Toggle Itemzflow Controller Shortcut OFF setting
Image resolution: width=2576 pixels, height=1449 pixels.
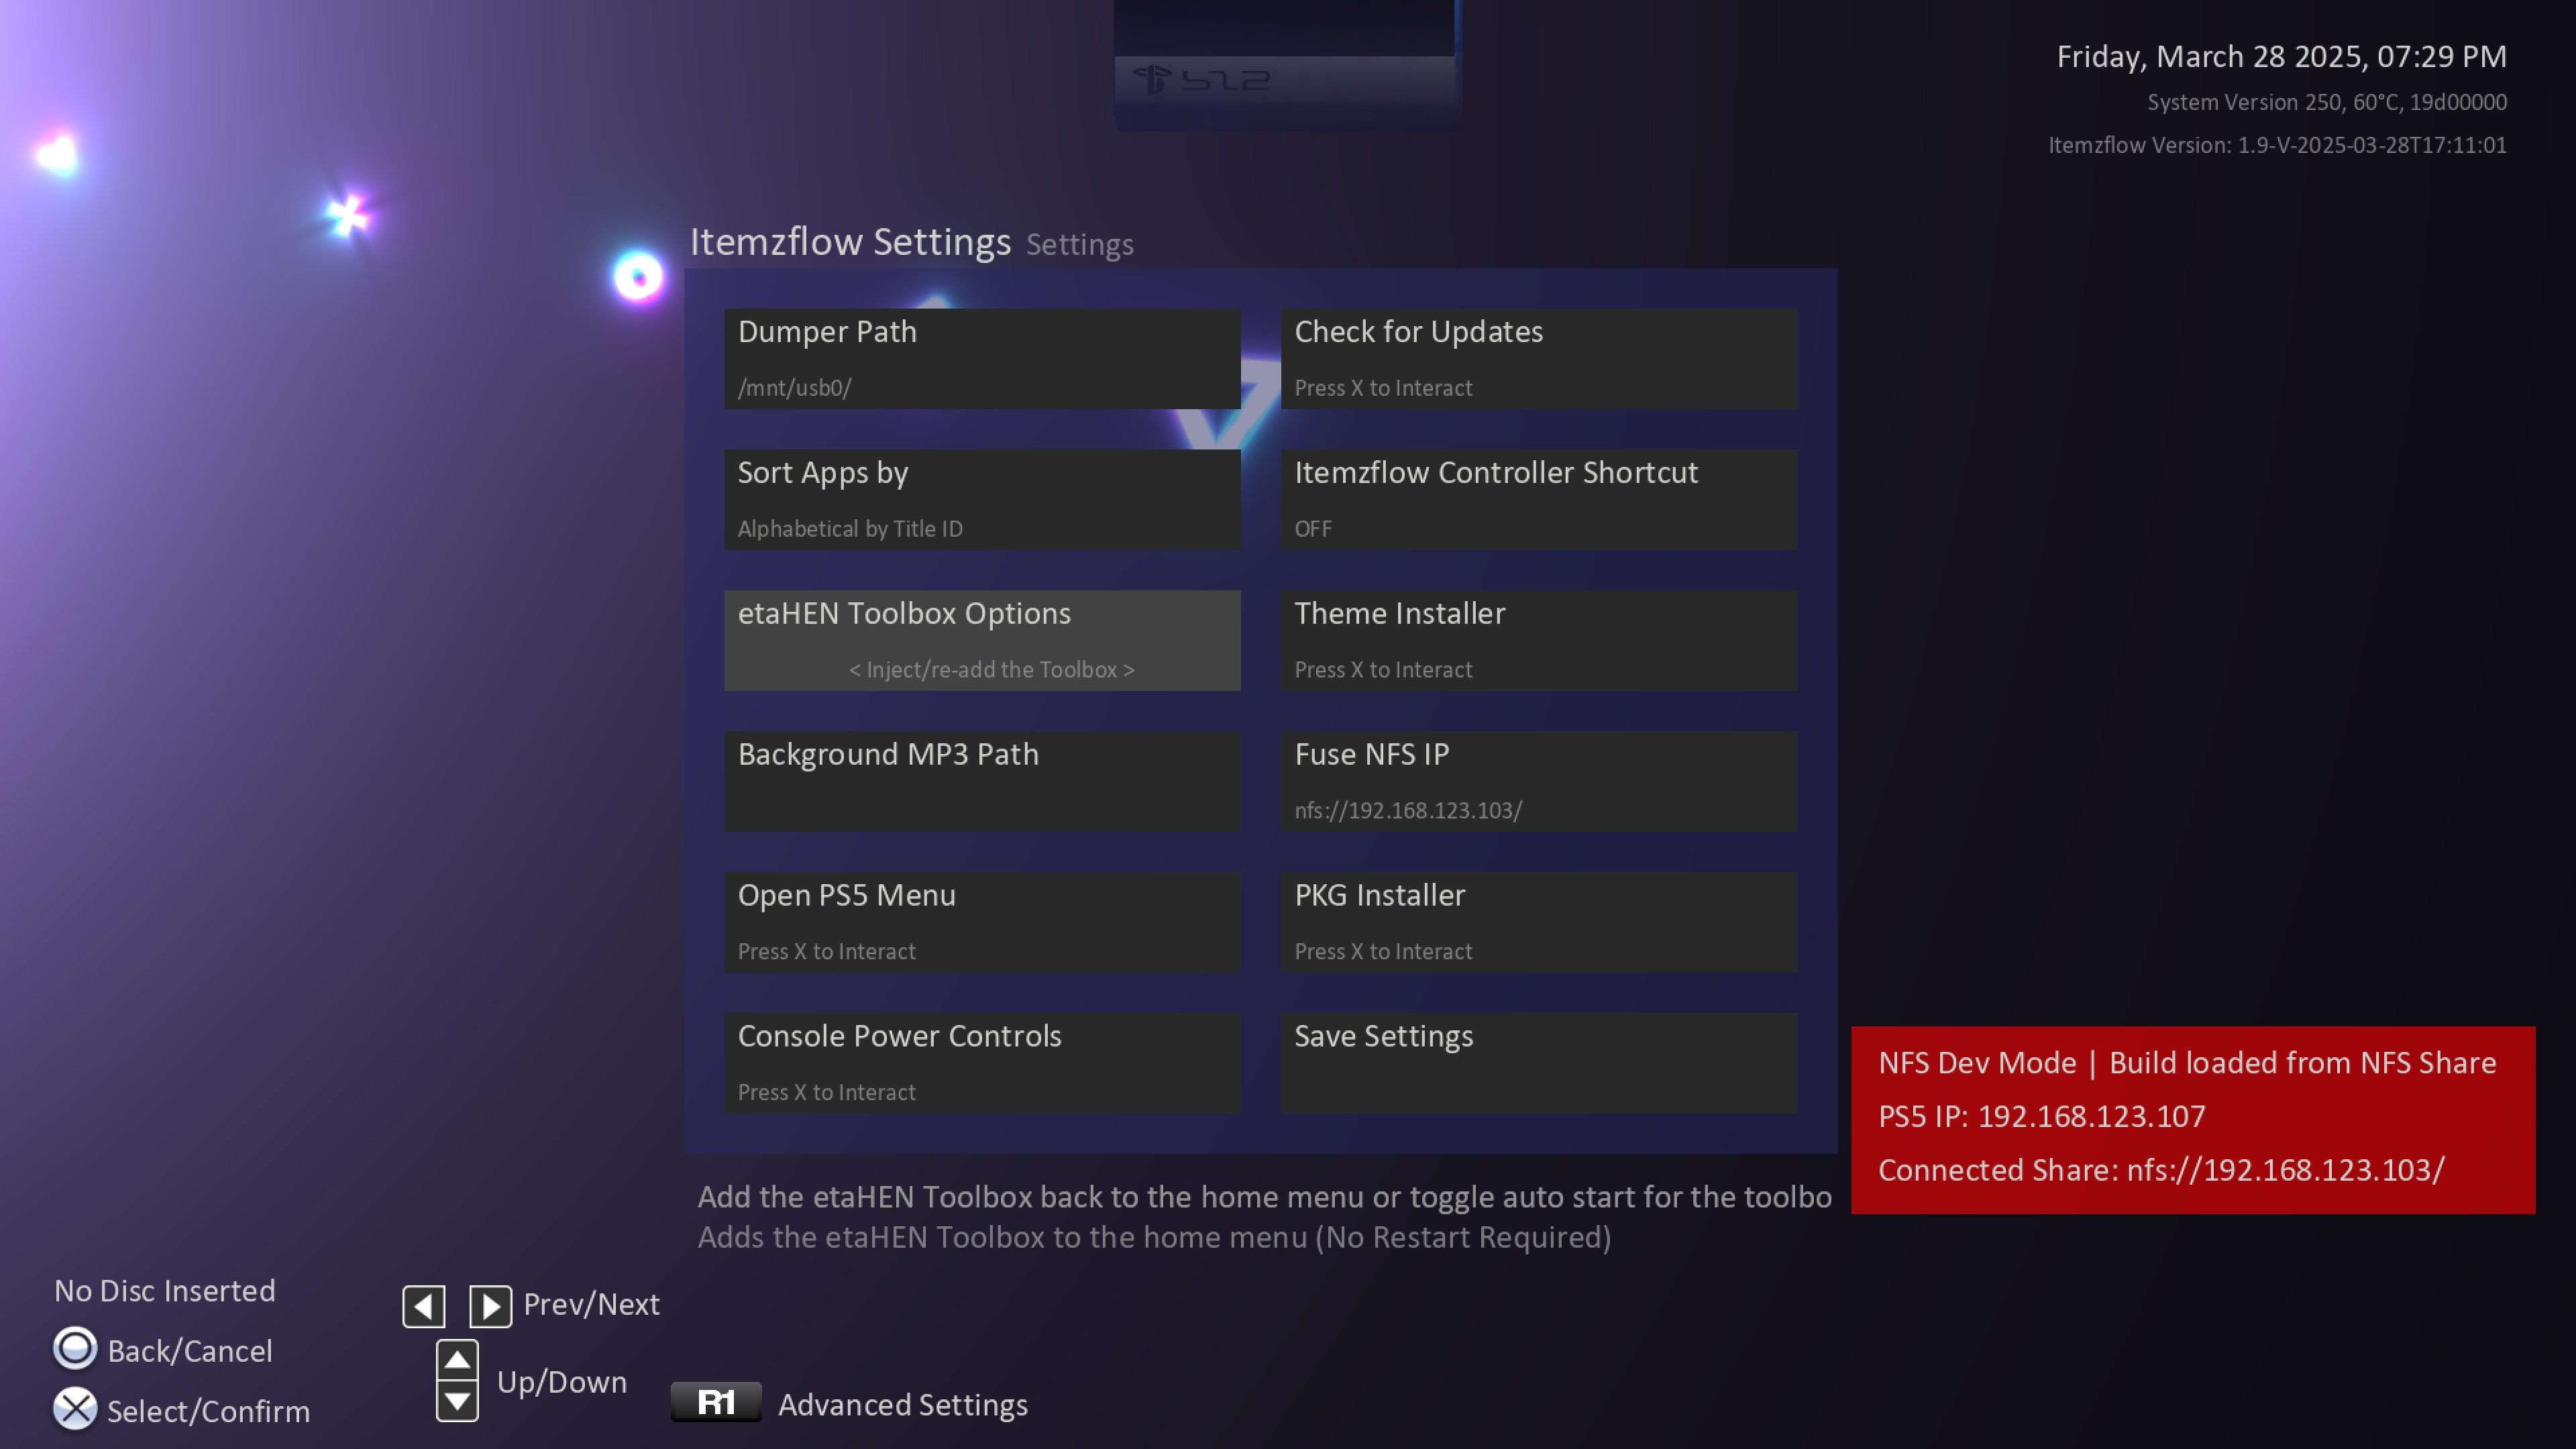(1539, 499)
